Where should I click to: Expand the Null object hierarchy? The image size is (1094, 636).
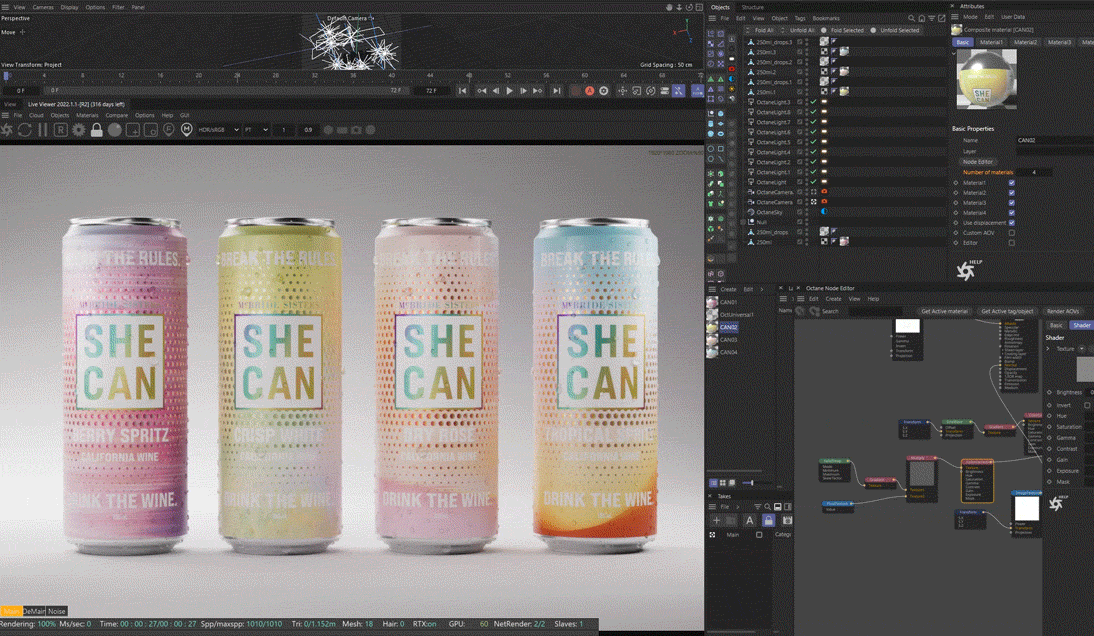pos(743,222)
